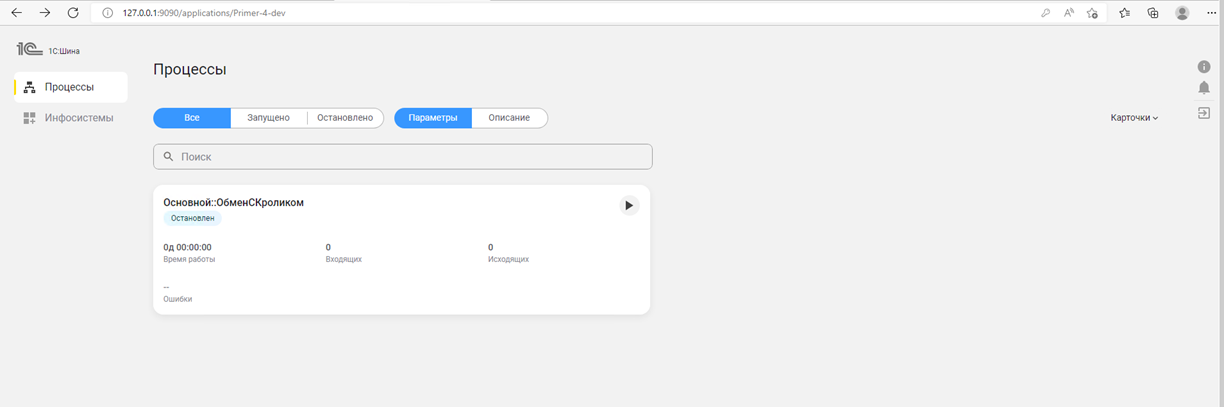Switch view to Описание
Screen dimensions: 1224x407
click(509, 118)
